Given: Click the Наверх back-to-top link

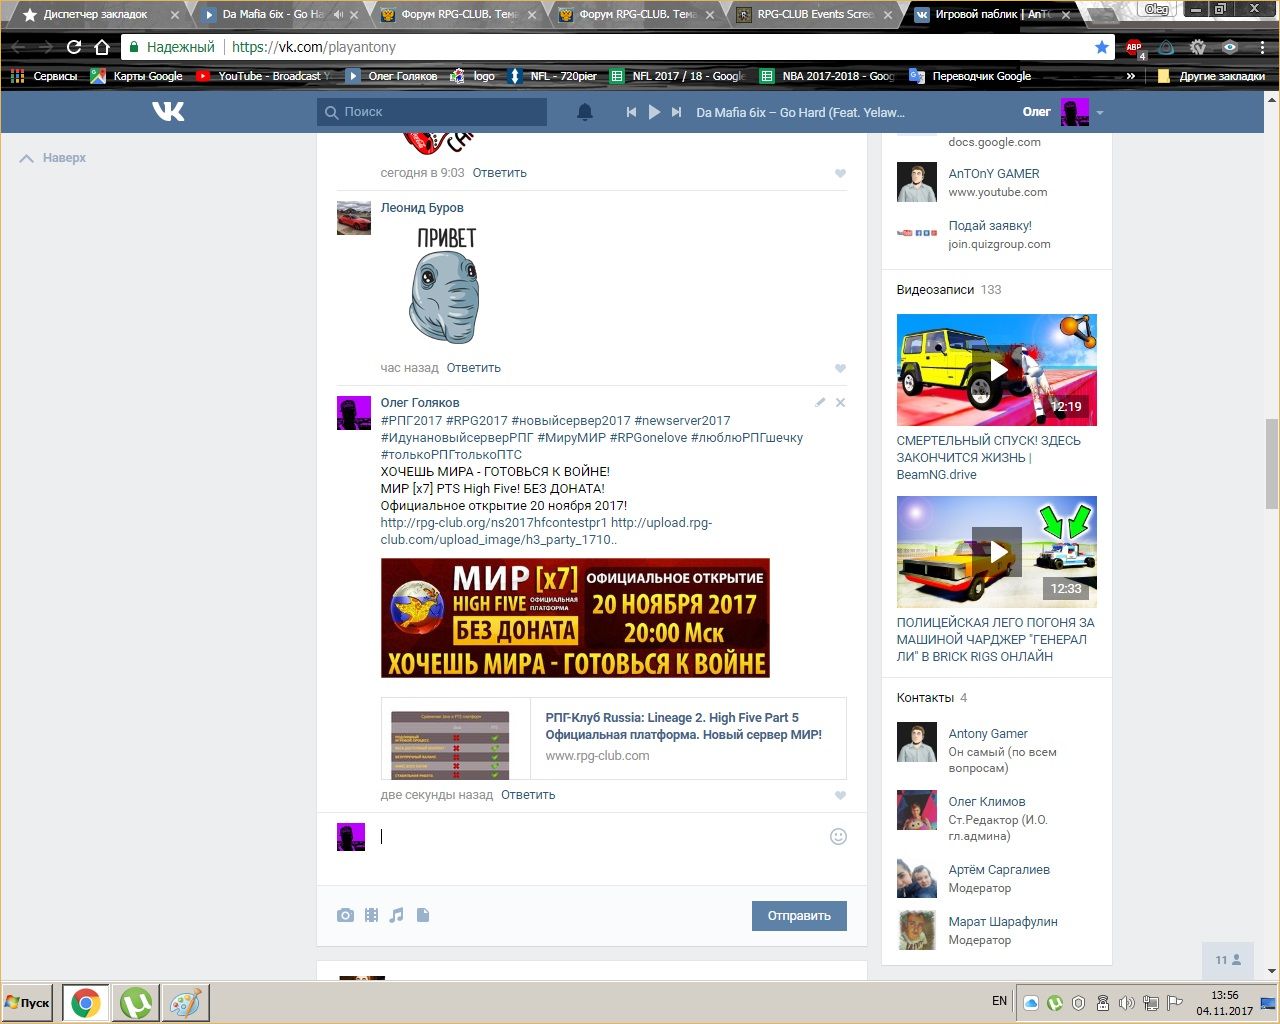Looking at the screenshot, I should 53,158.
